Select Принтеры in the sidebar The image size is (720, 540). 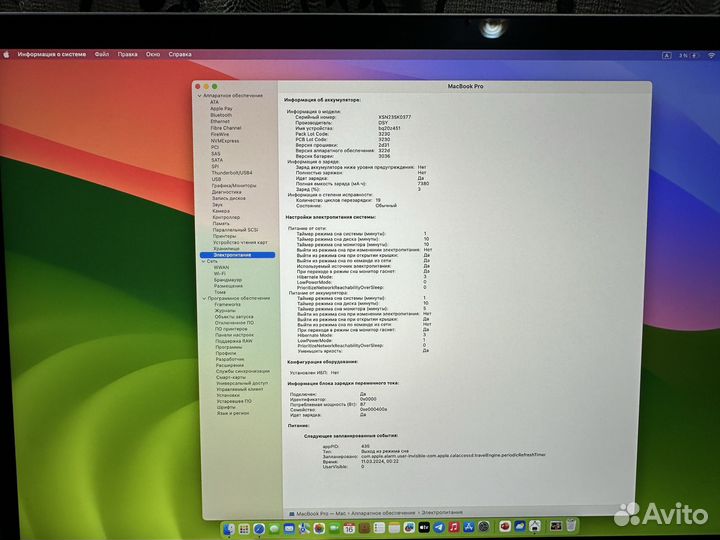point(225,236)
